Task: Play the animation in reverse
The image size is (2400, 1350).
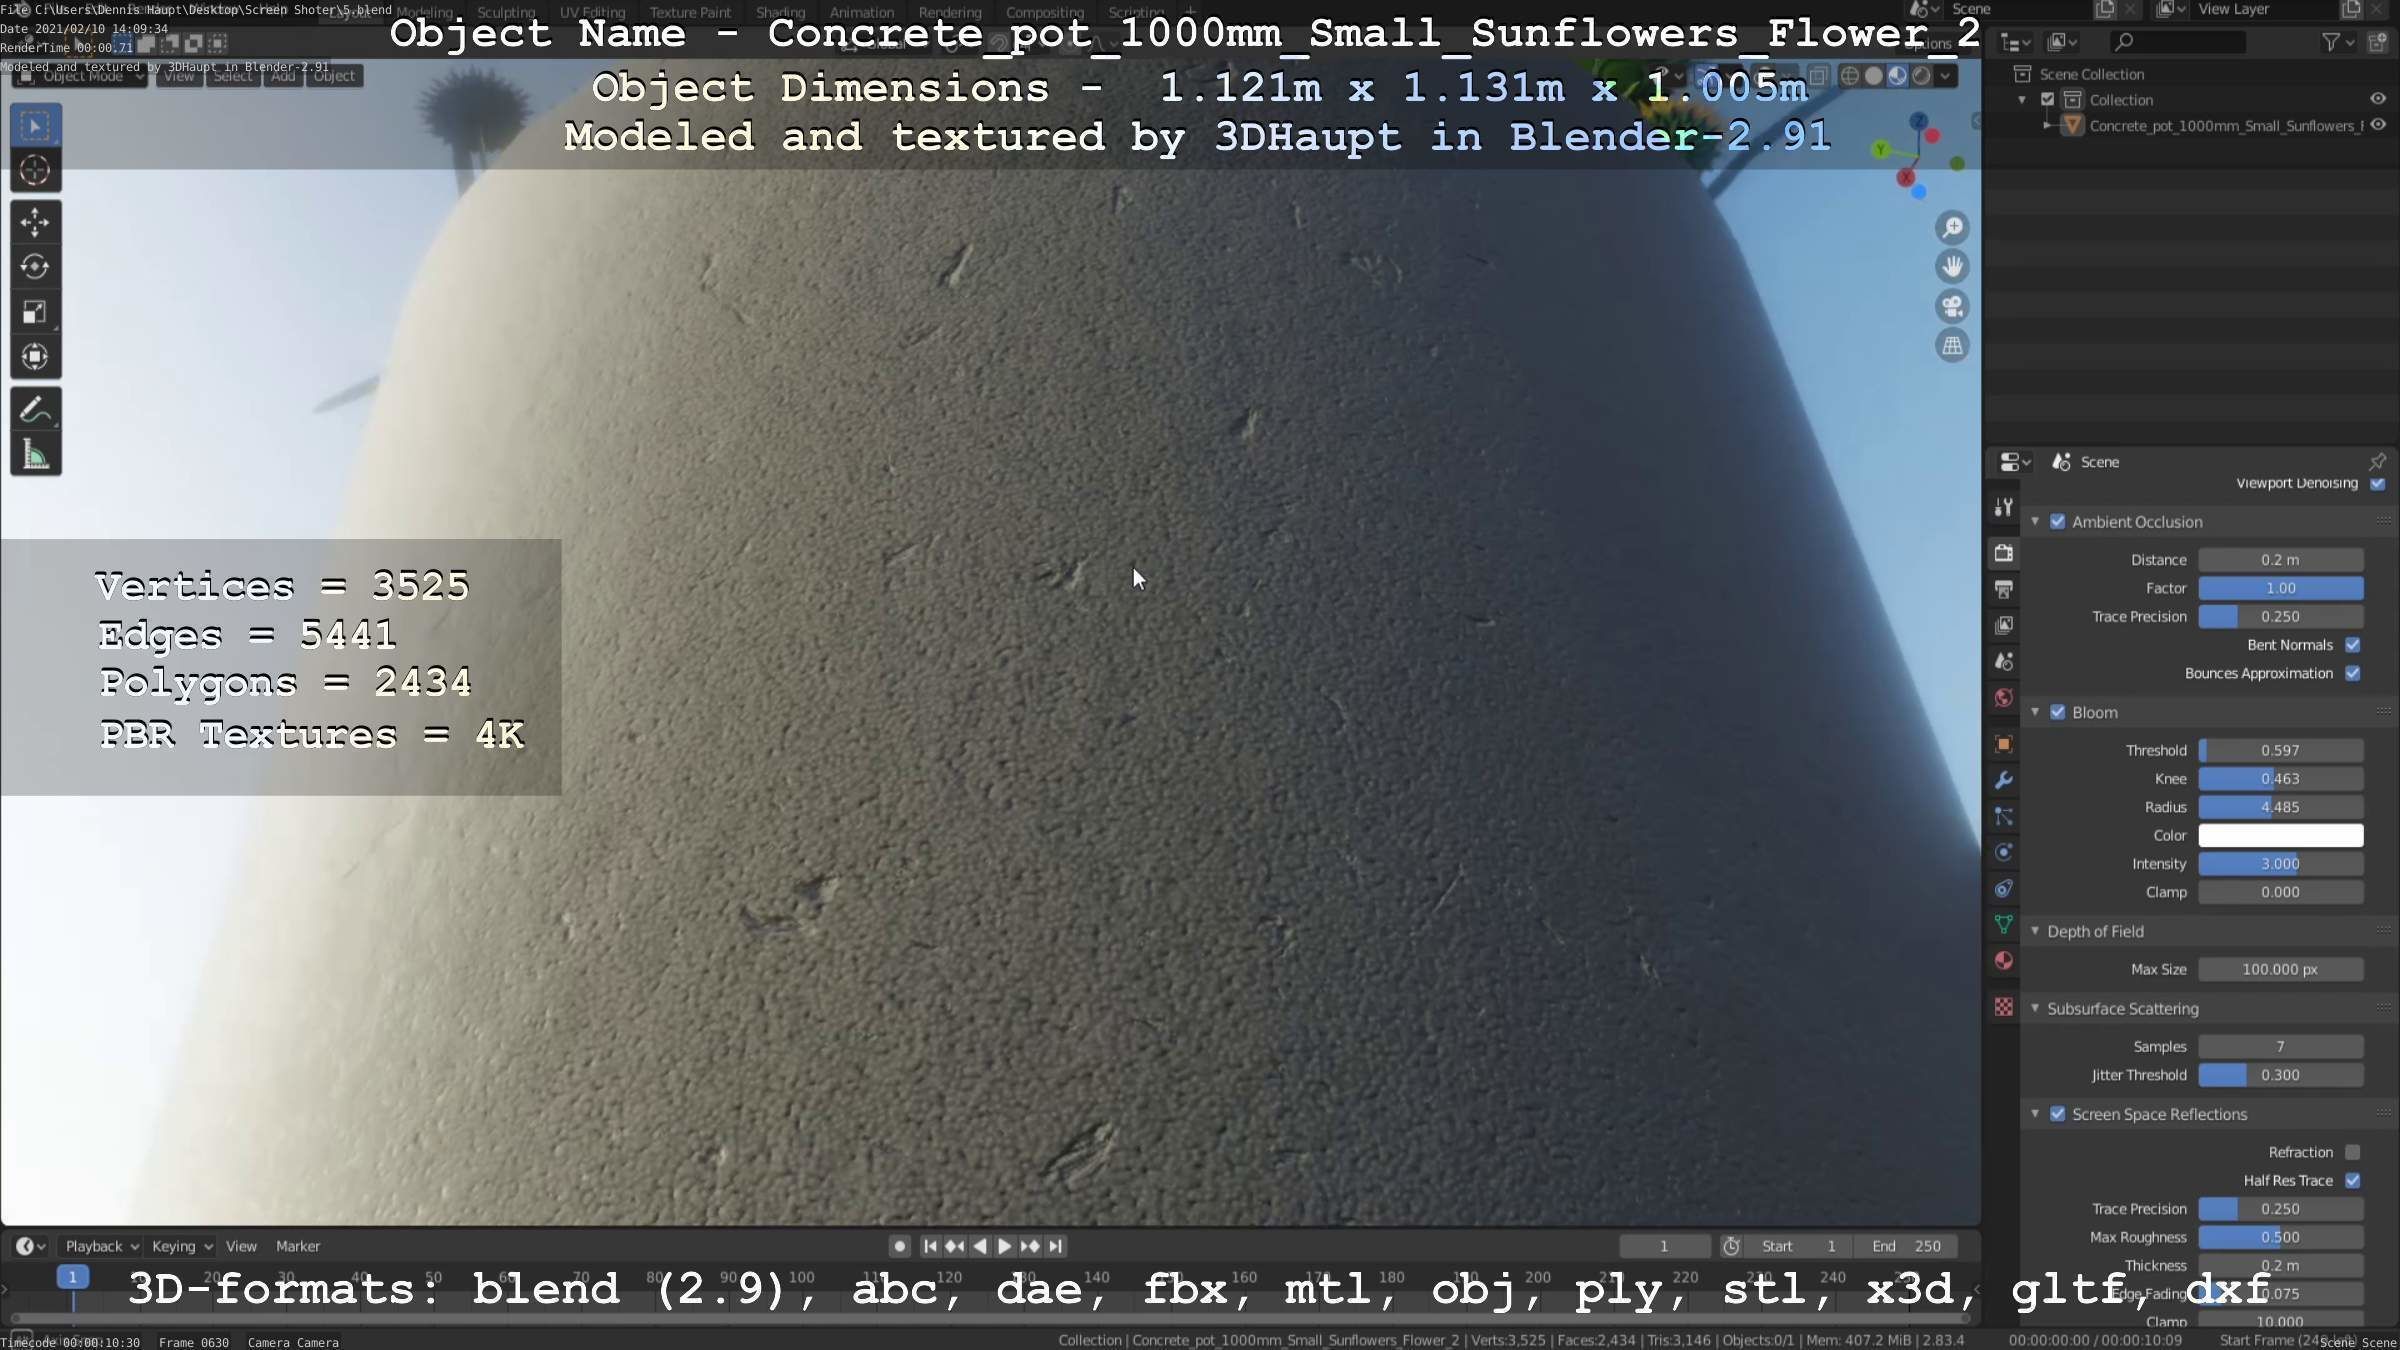Action: coord(980,1246)
